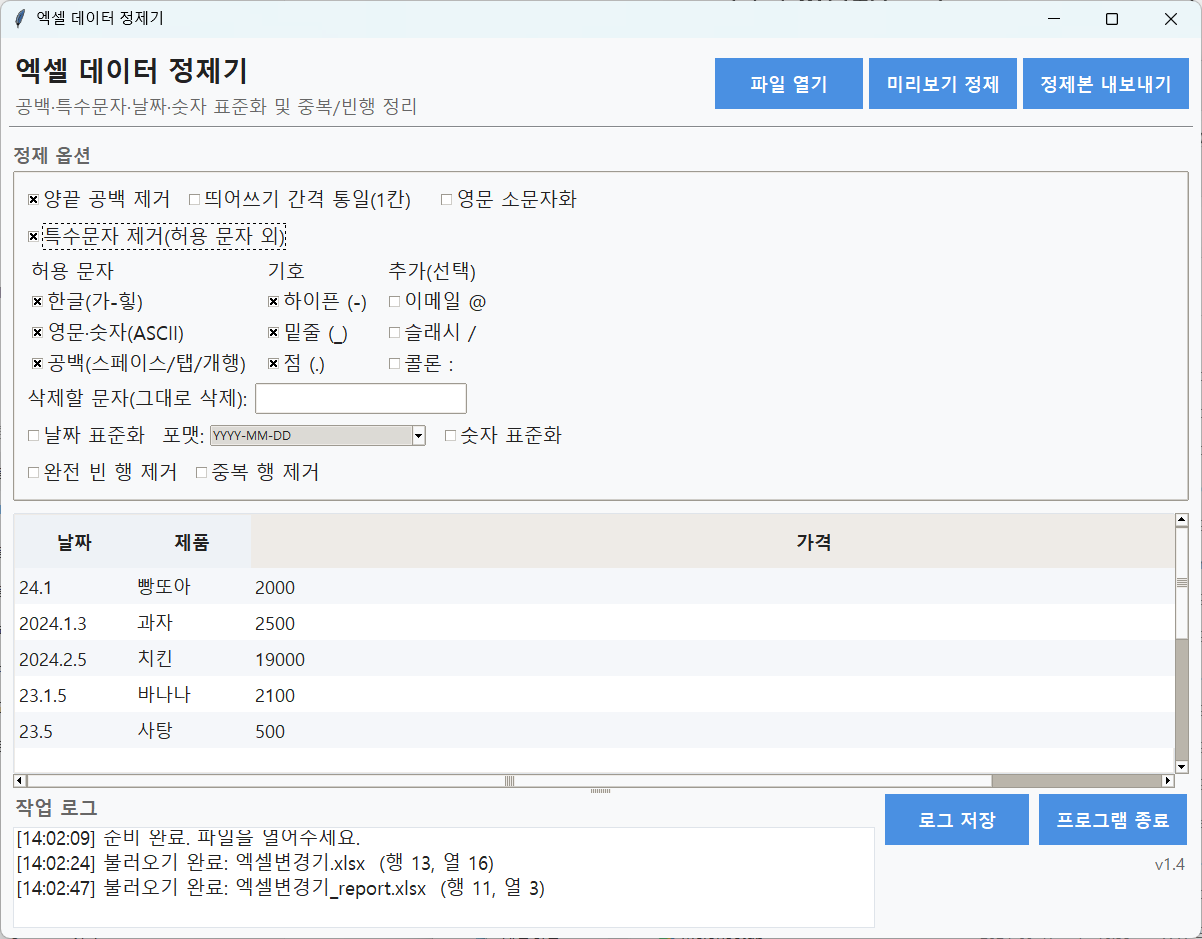Enable 띄어쓰기 간격 통일(1칸) option
The height and width of the screenshot is (939, 1202).
[x=195, y=200]
